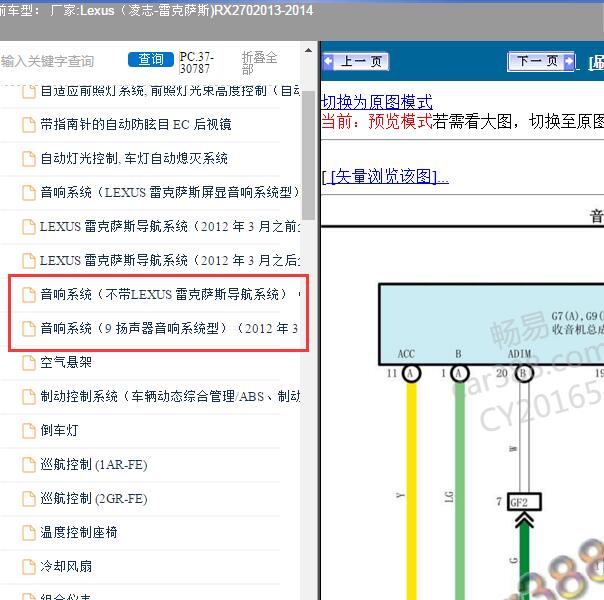Click document icon beside 9 扬声器音响系统型

pyautogui.click(x=29, y=329)
